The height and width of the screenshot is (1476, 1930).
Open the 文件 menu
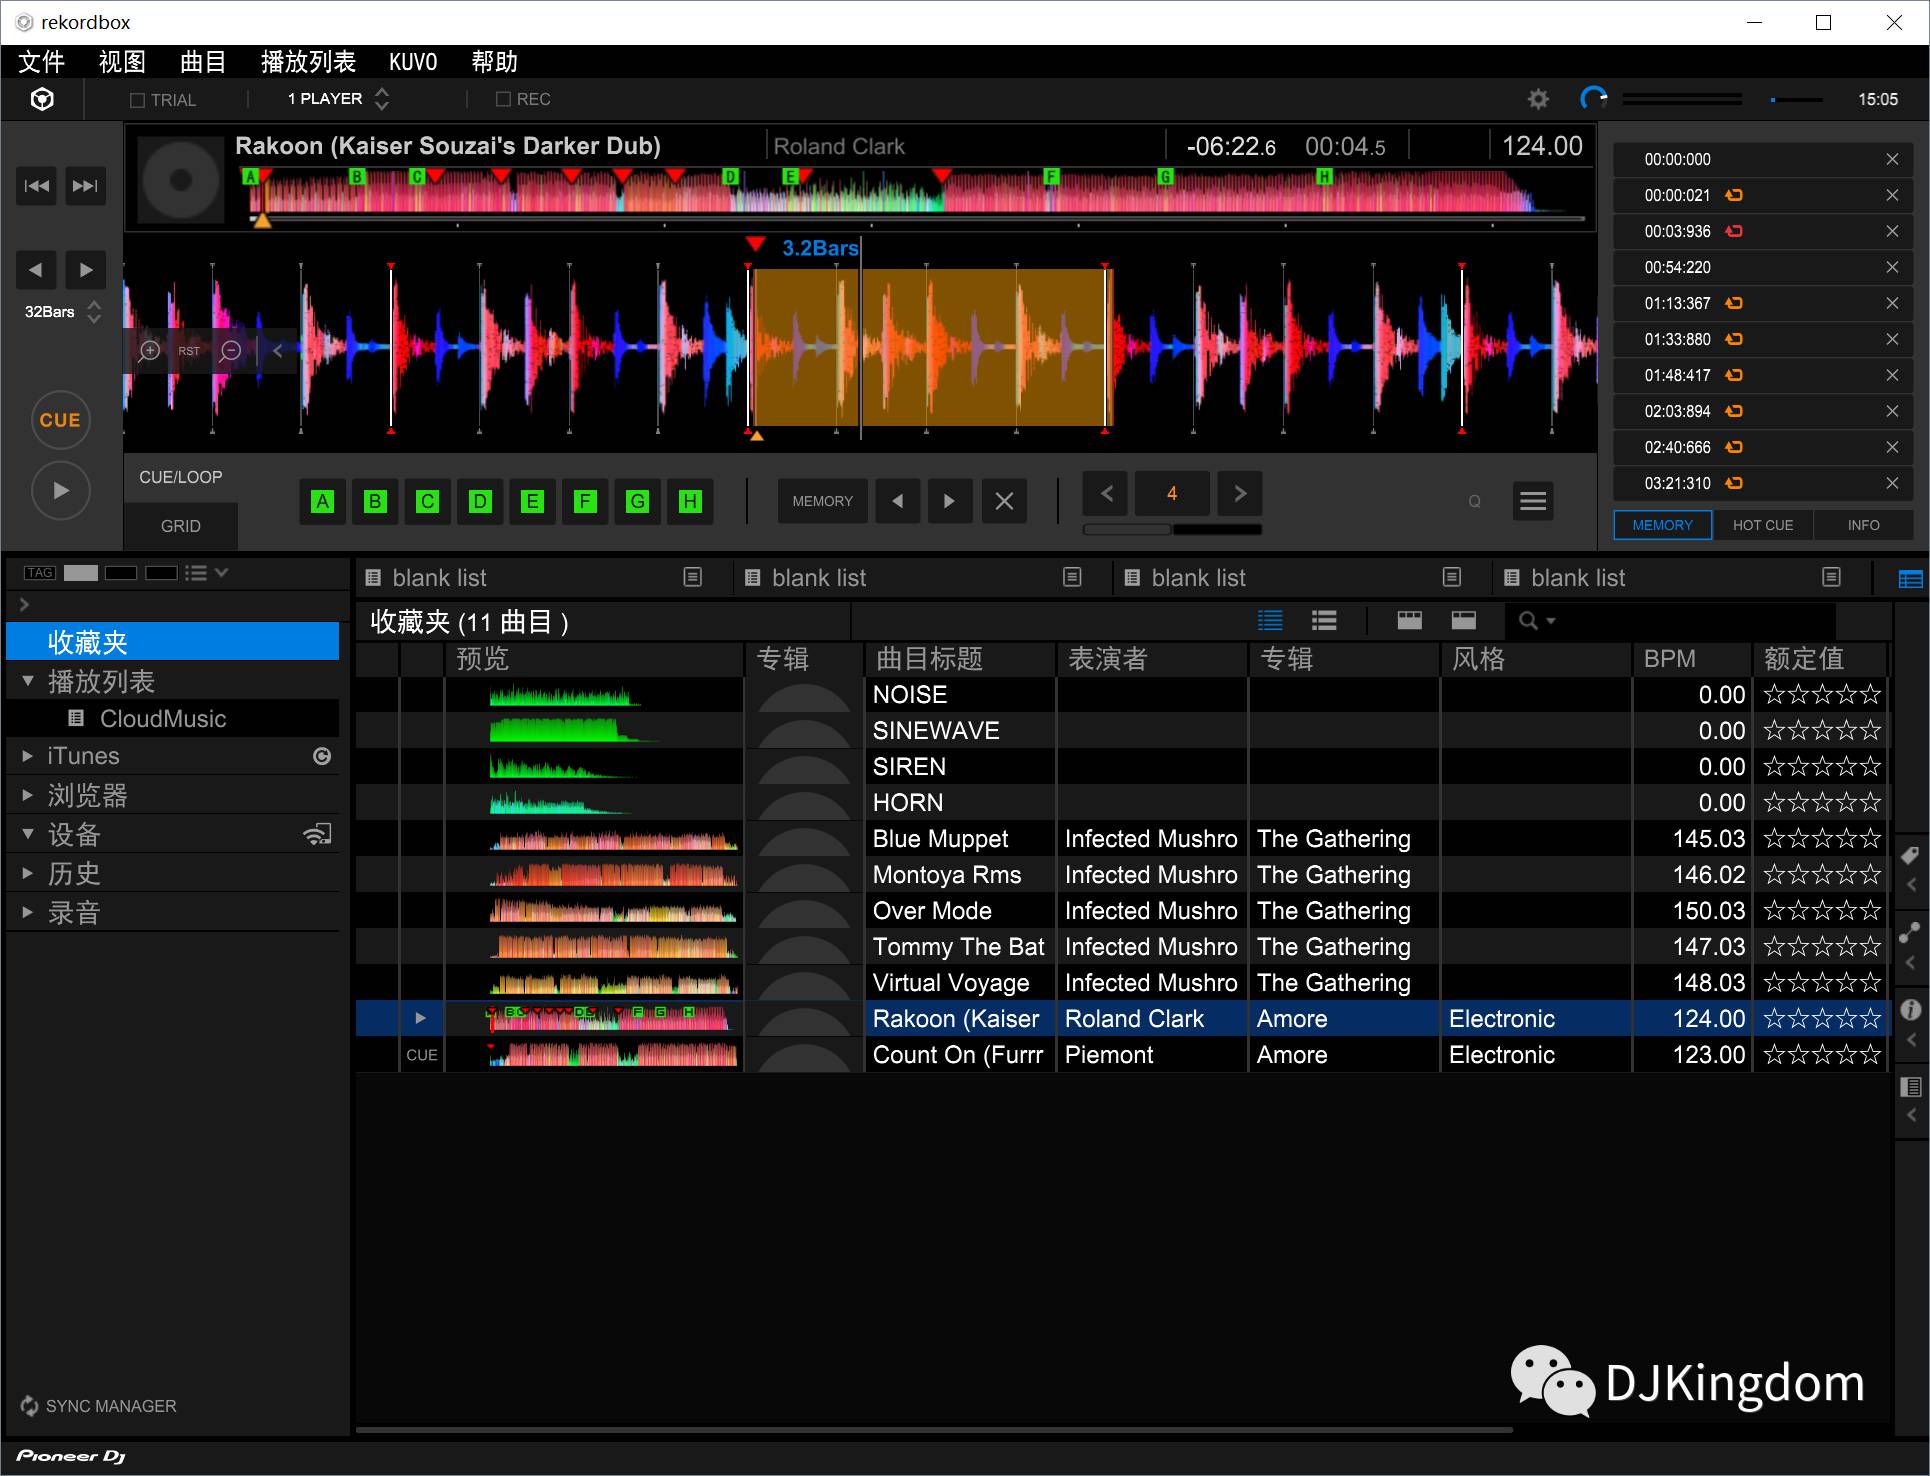point(41,62)
